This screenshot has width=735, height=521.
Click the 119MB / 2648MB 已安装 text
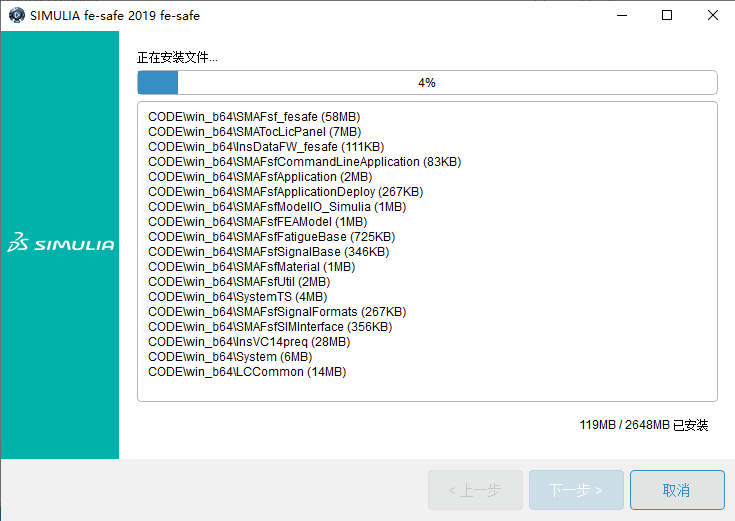click(644, 425)
